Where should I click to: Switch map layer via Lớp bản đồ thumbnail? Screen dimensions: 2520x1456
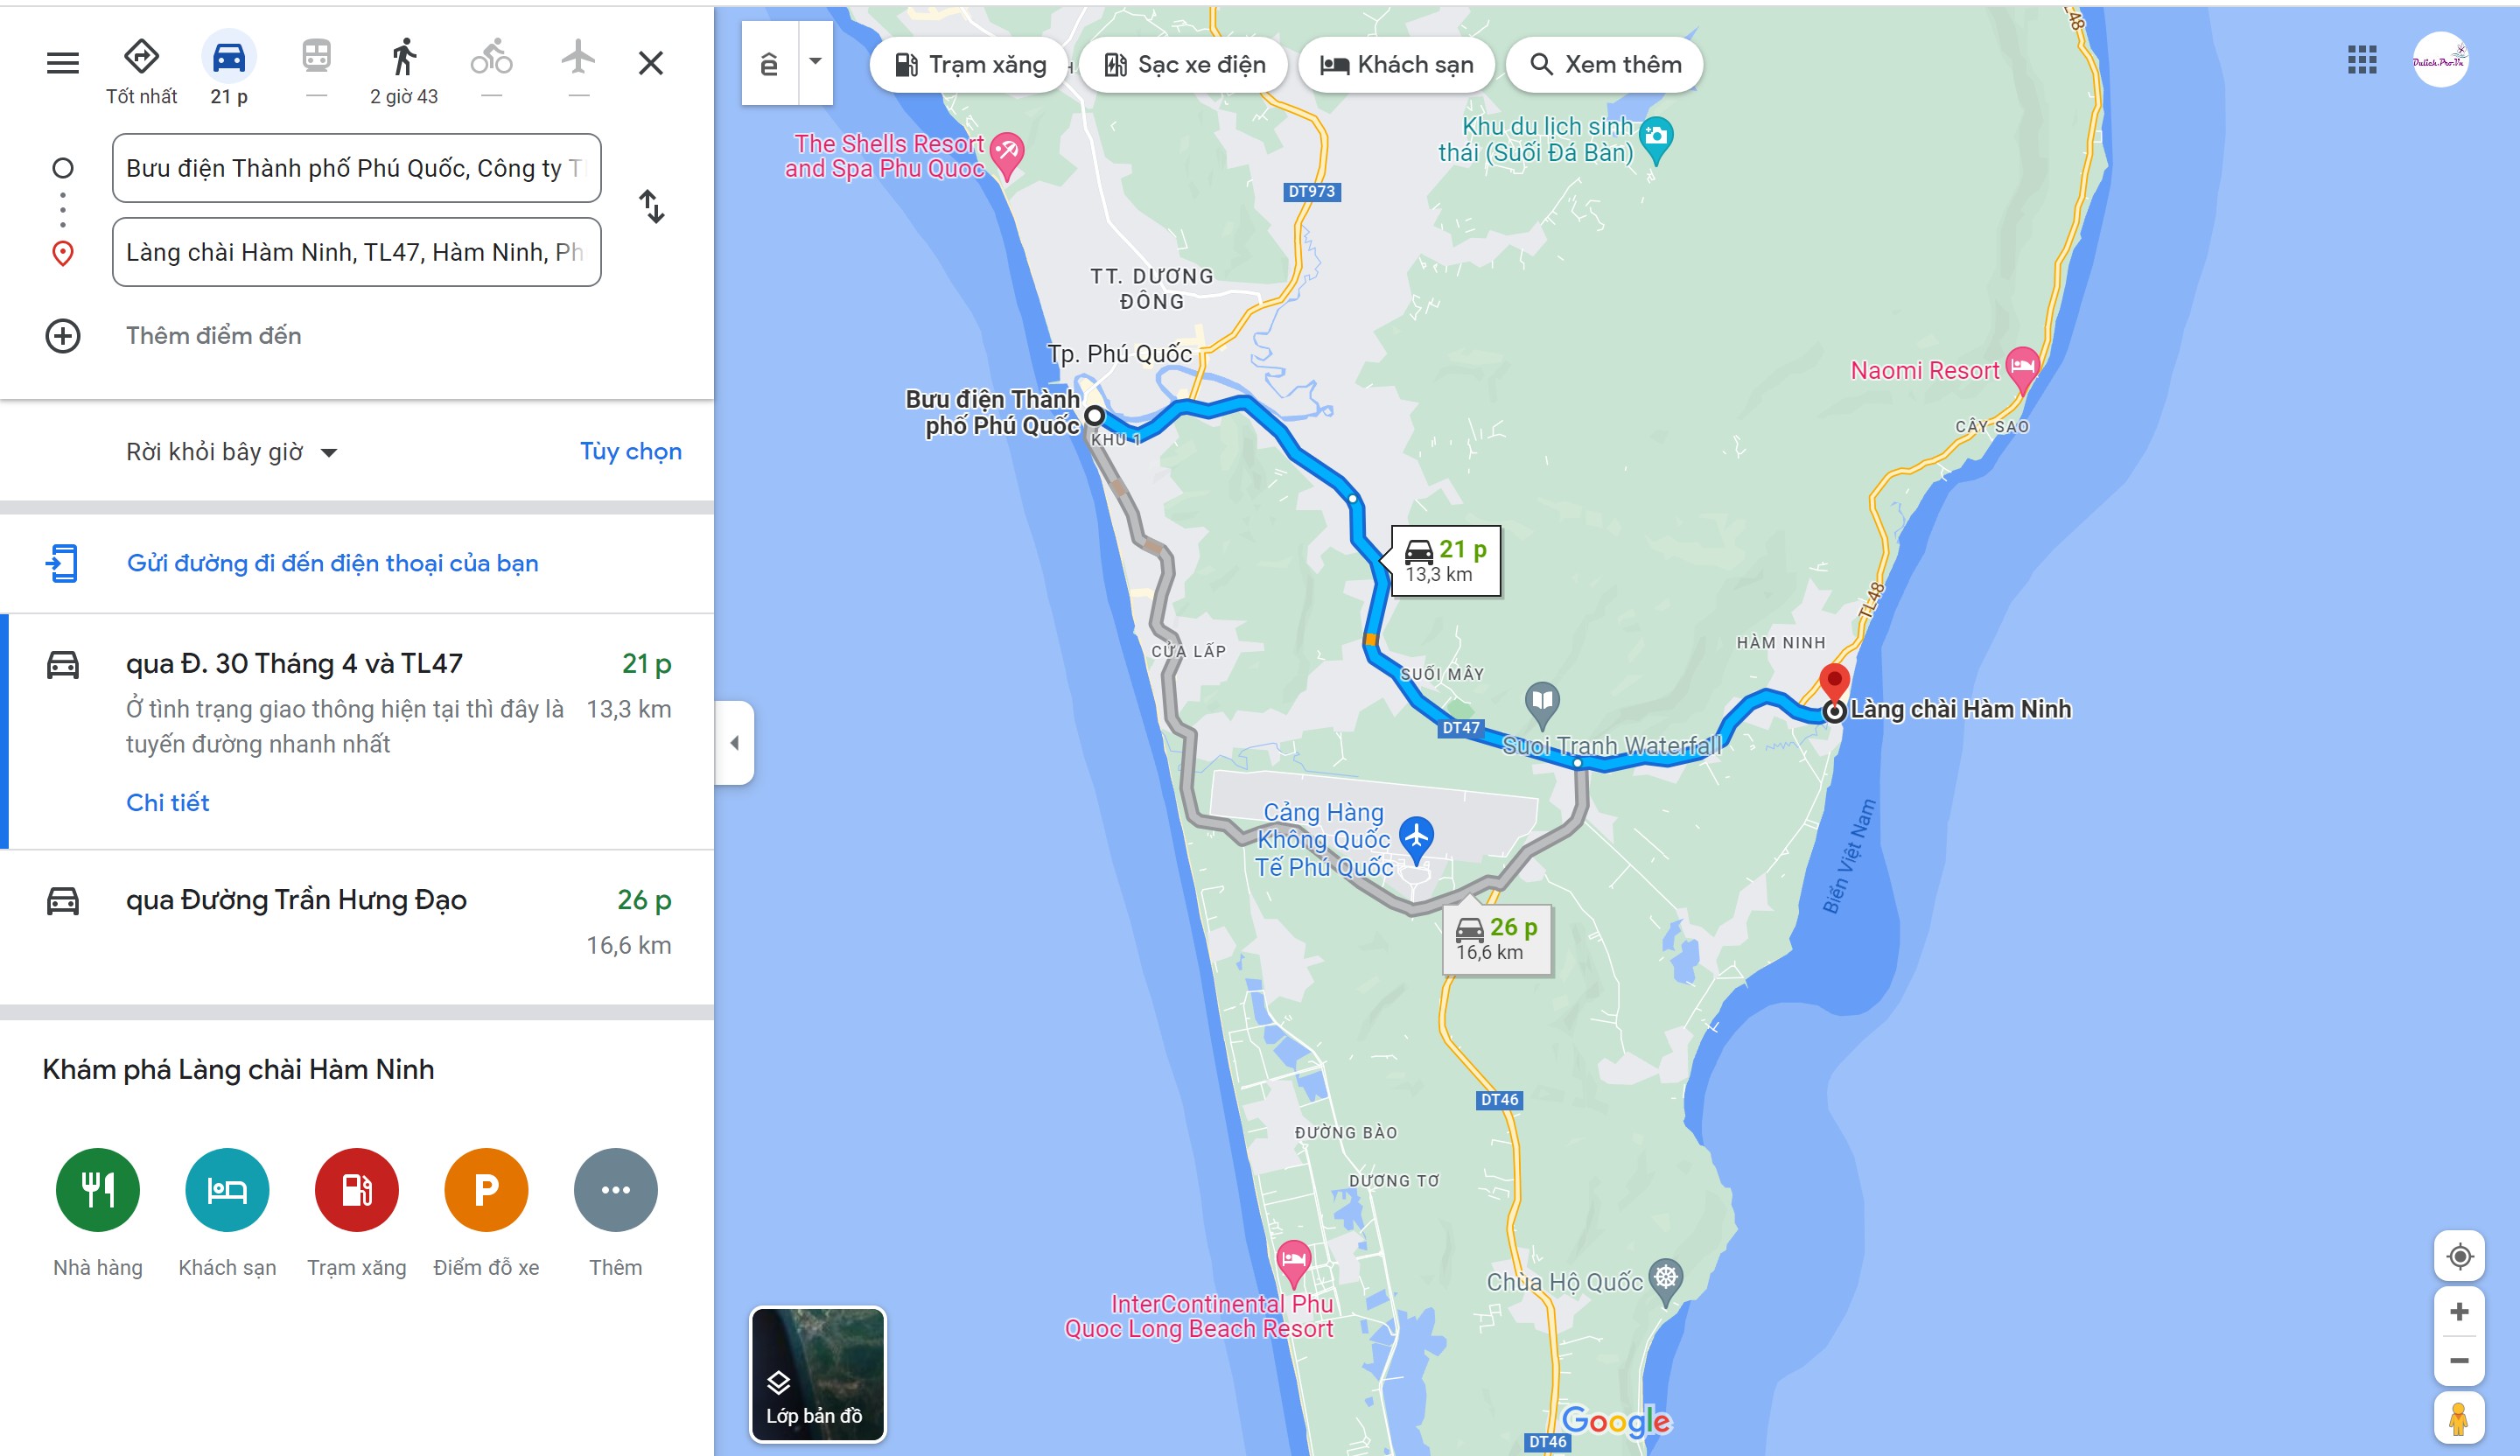[818, 1374]
